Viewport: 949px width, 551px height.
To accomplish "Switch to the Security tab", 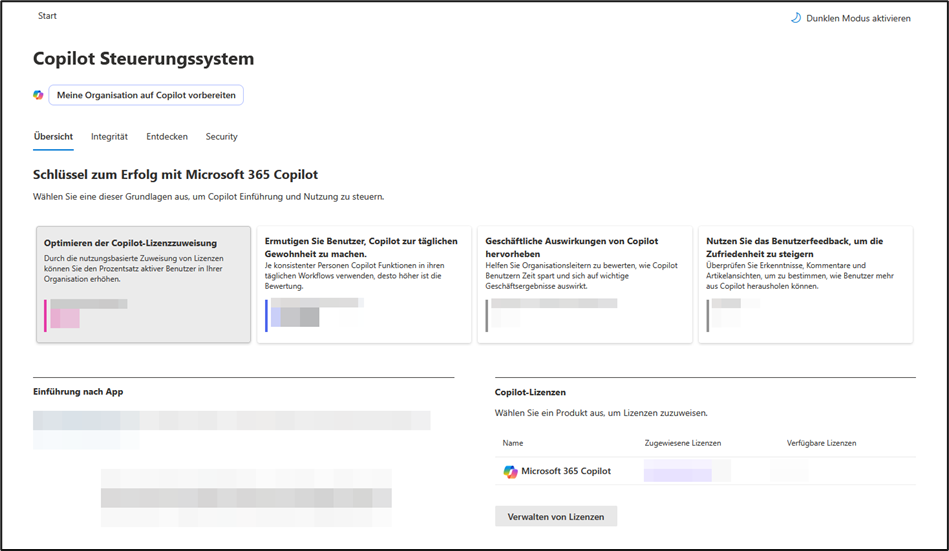I will [222, 137].
